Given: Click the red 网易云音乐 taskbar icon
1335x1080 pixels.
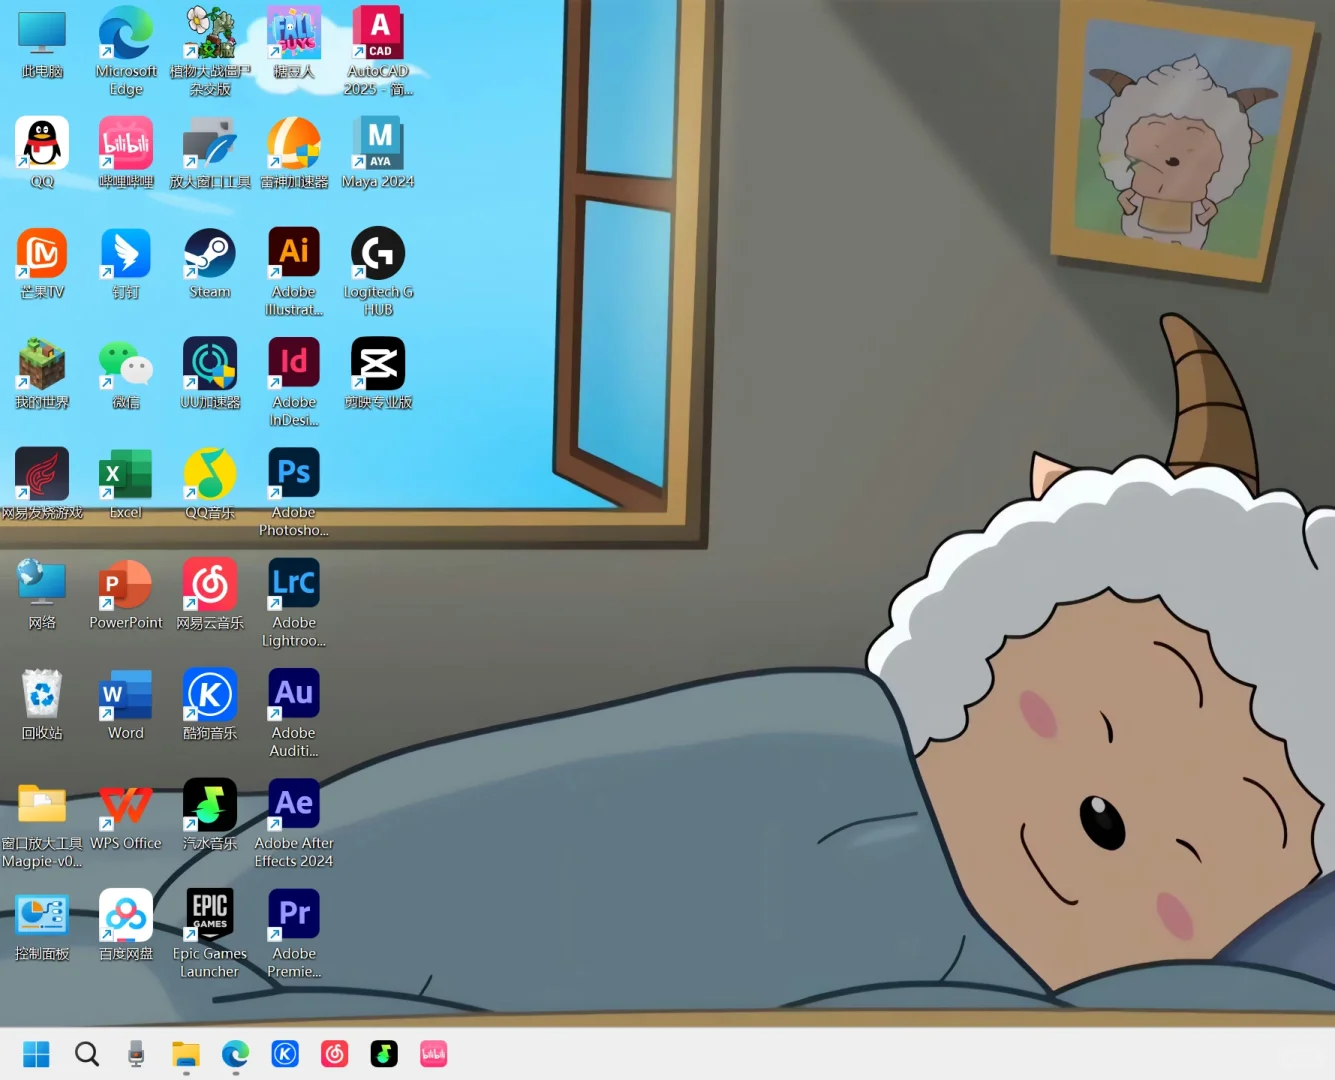Looking at the screenshot, I should click(335, 1054).
